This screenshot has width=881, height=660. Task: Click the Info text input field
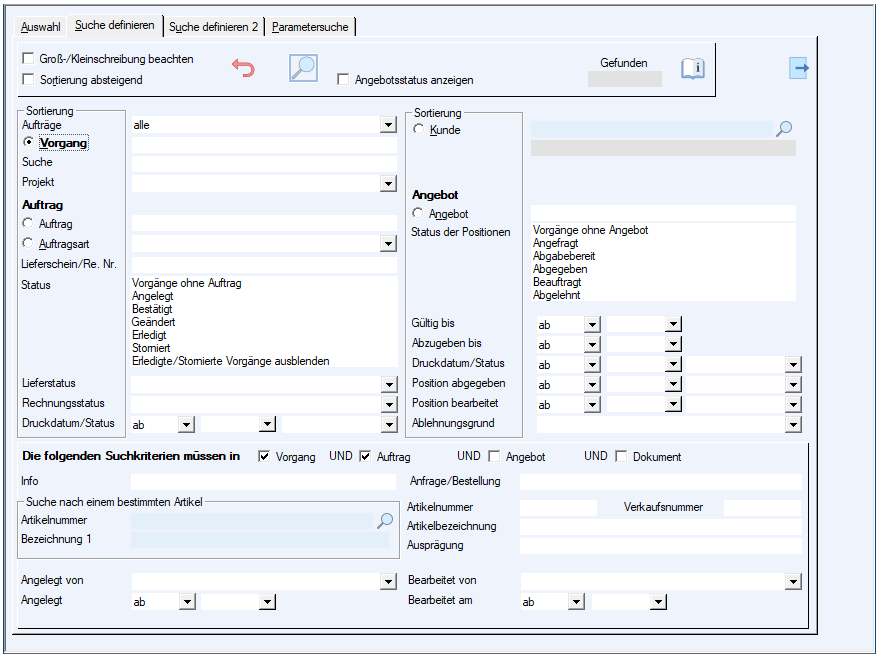pyautogui.click(x=264, y=481)
